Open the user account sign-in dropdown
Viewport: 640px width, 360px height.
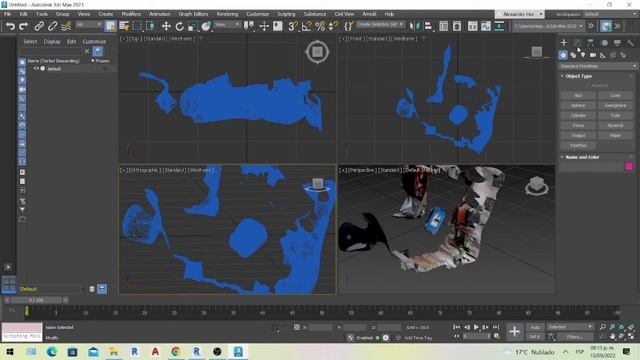coord(520,14)
